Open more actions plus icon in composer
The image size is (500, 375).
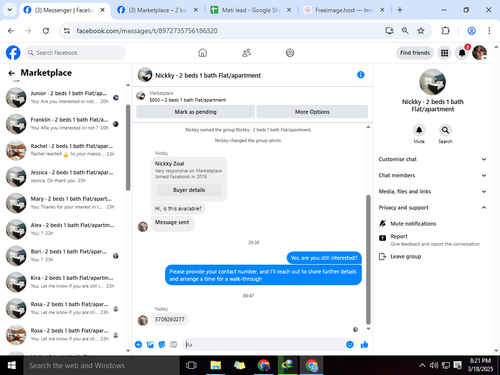tap(138, 344)
